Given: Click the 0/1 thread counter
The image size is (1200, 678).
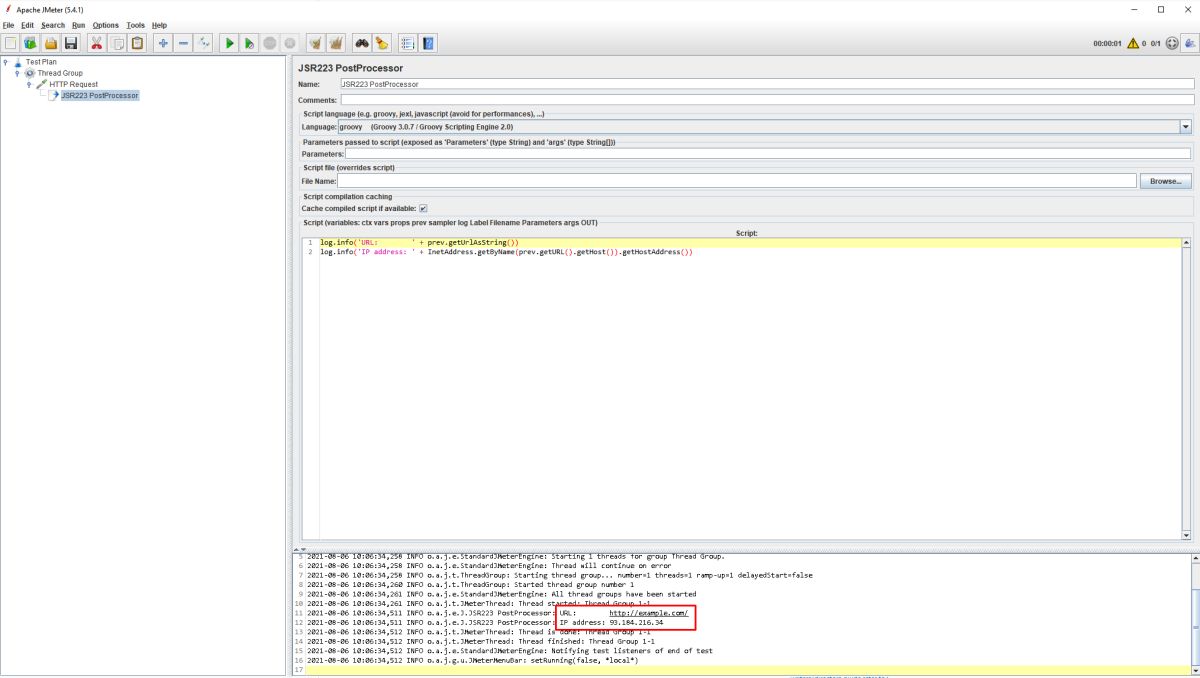Looking at the screenshot, I should click(x=1156, y=44).
